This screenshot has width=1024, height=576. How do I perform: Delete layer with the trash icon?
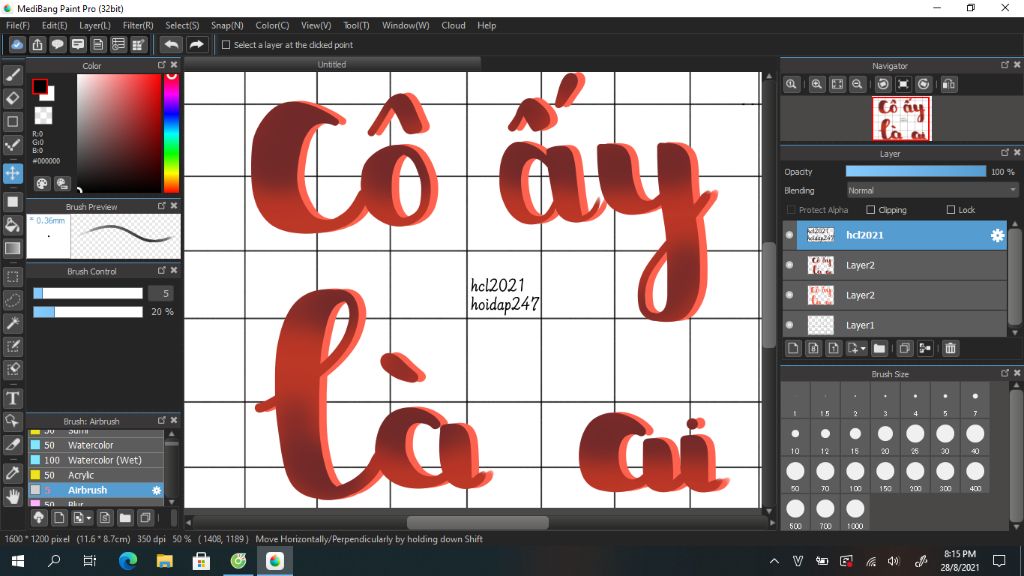click(x=950, y=349)
